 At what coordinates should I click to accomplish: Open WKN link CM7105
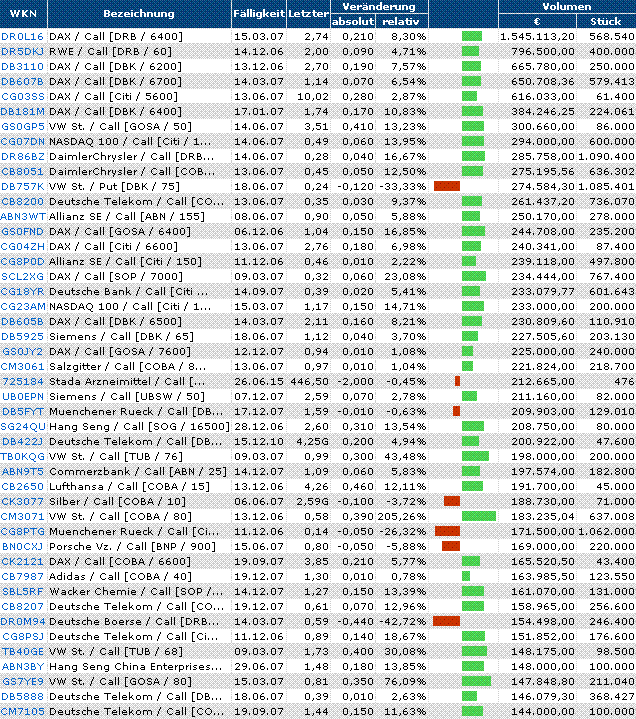click(x=23, y=712)
